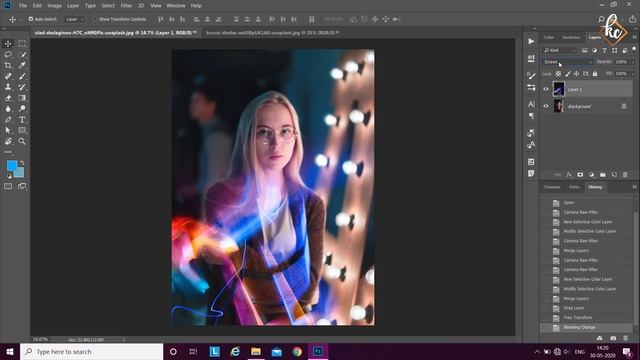Open the Opacity slider dropdown arrow
The height and width of the screenshot is (360, 640).
(633, 62)
